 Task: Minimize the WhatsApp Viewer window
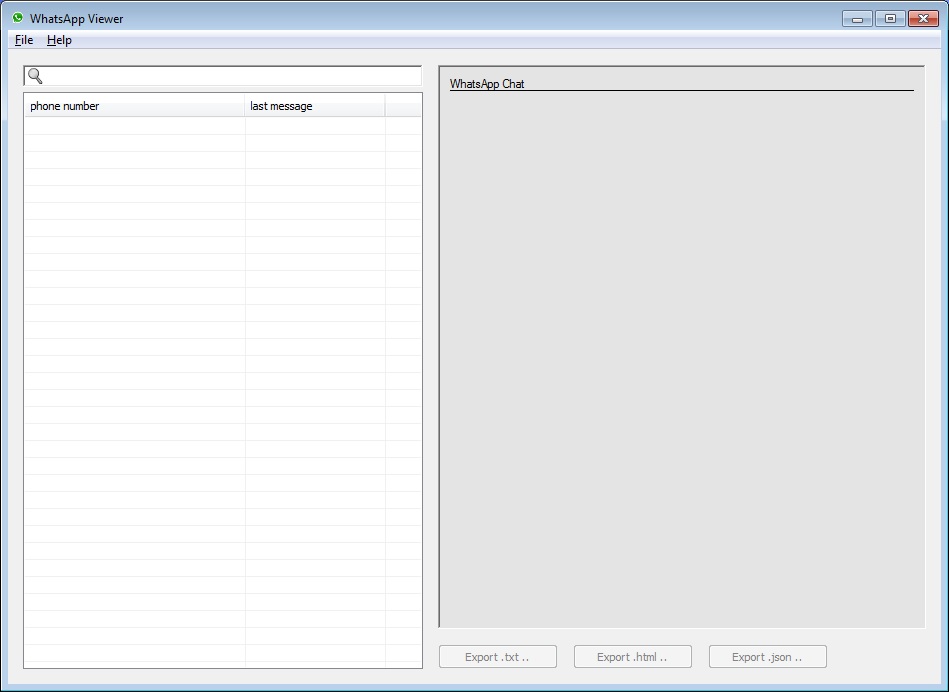(x=857, y=19)
